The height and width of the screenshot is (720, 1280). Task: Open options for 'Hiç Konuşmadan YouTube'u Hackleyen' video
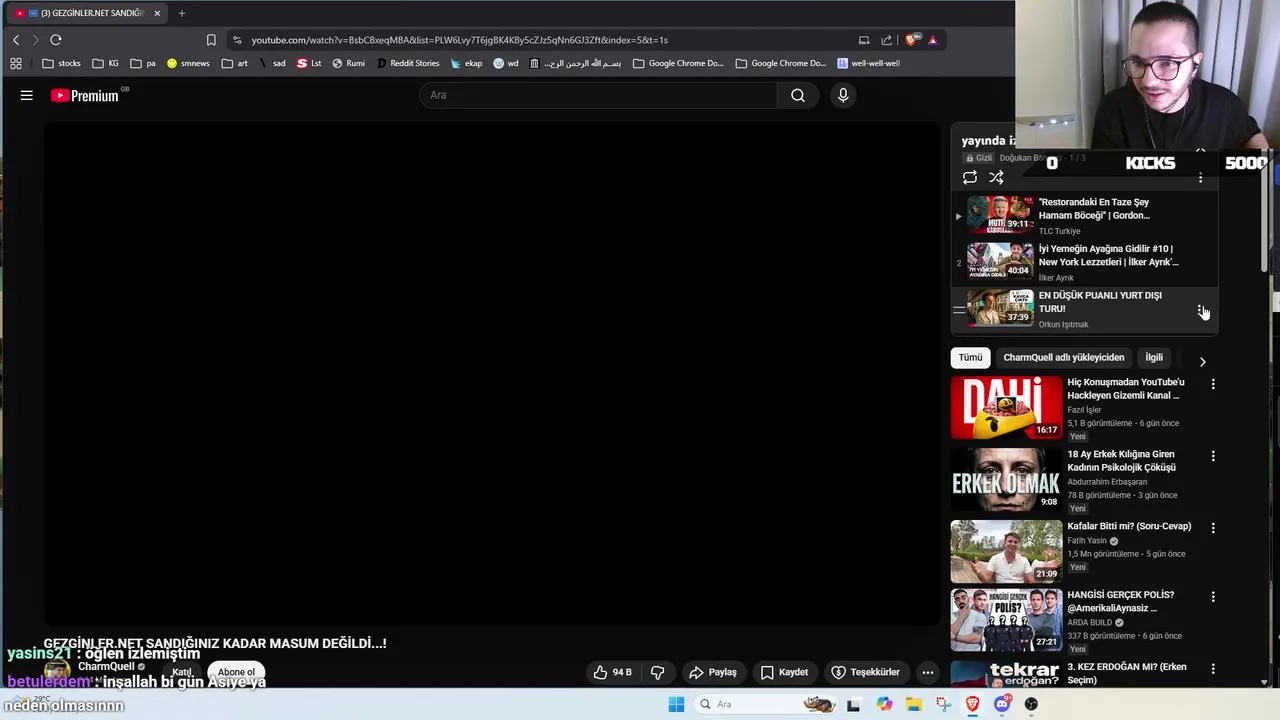click(1213, 384)
